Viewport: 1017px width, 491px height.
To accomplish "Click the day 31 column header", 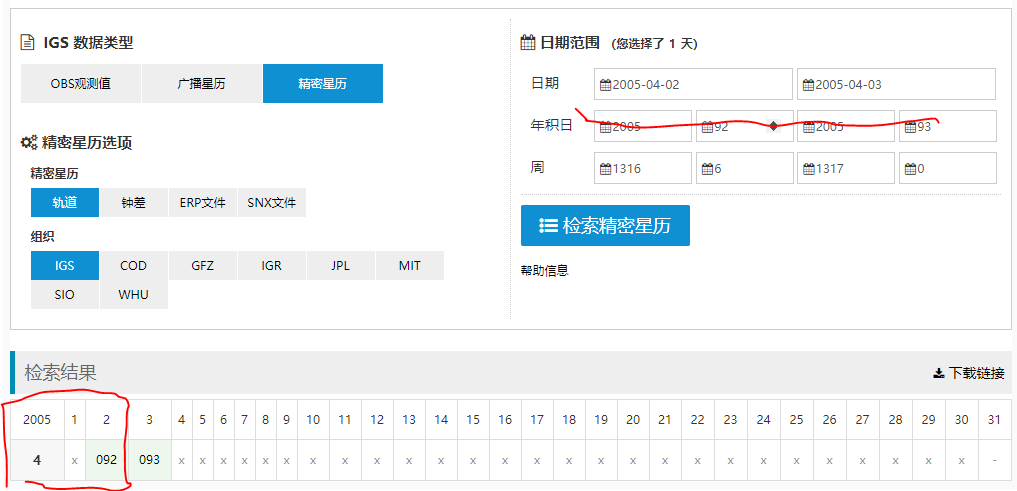I will click(994, 420).
